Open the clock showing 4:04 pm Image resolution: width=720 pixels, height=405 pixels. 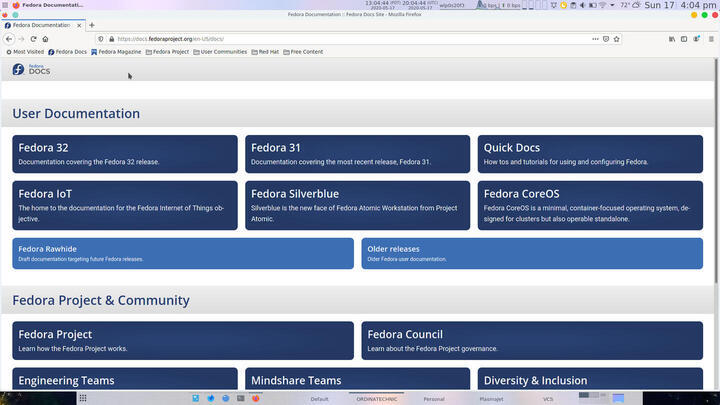point(681,5)
